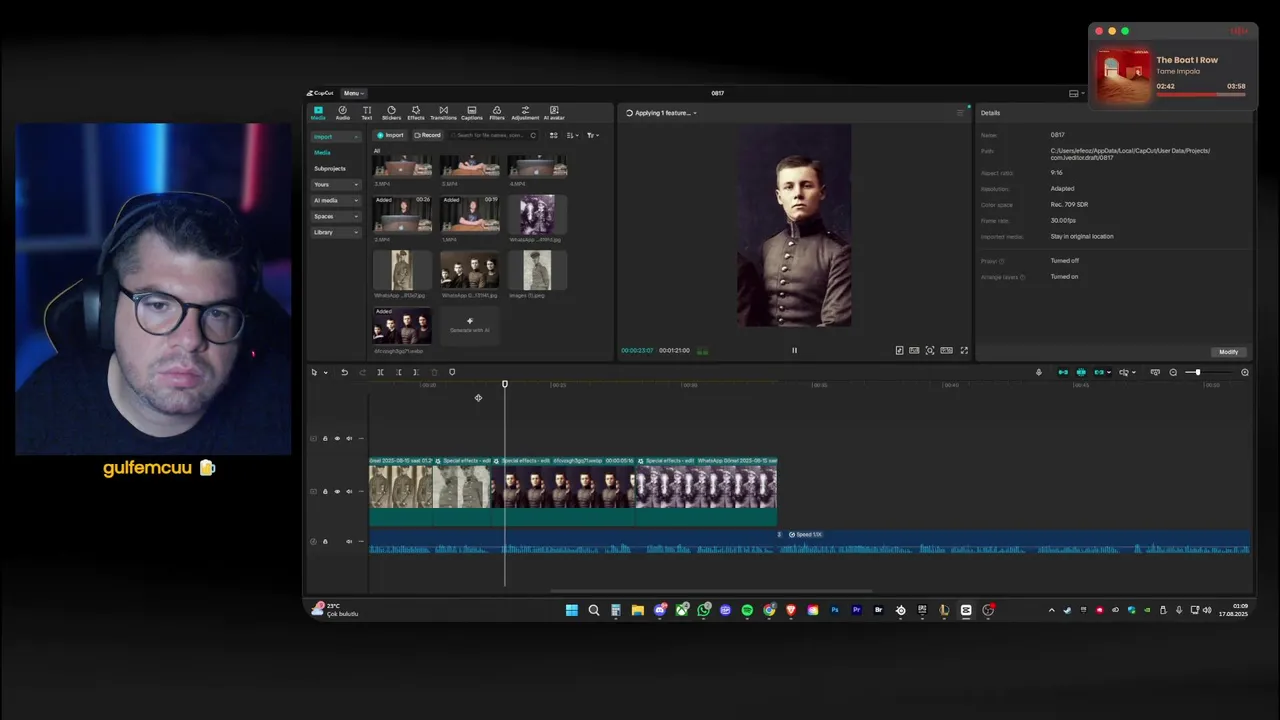Click the timeline horizontal scrollbar
Screen dimensions: 1280x720
(710, 591)
